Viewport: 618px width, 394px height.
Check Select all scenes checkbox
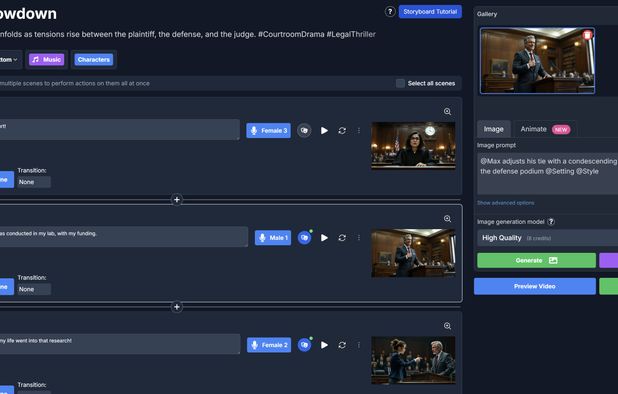click(400, 83)
